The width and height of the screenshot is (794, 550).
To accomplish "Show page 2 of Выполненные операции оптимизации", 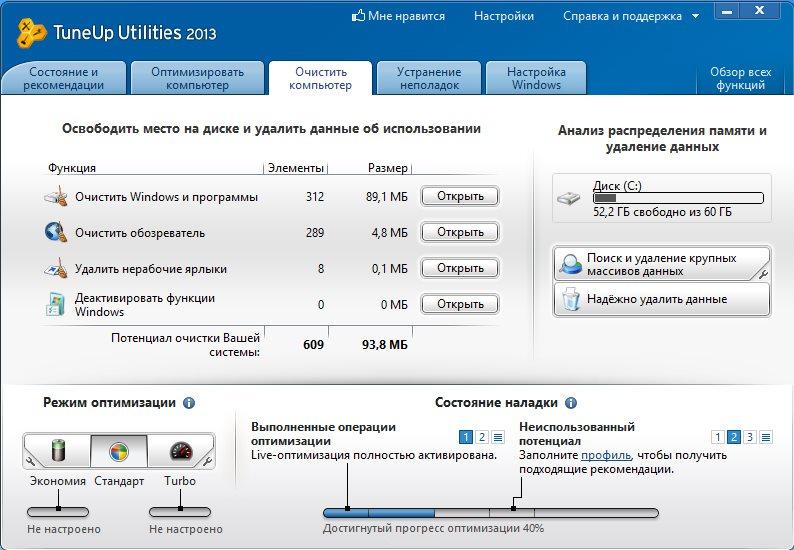I will [x=482, y=437].
